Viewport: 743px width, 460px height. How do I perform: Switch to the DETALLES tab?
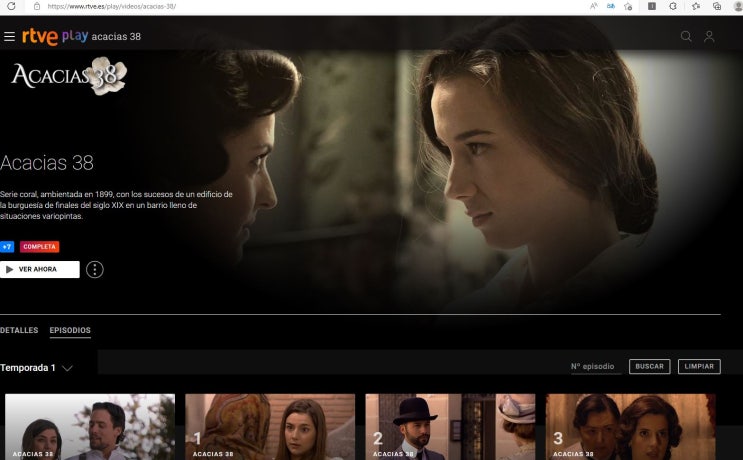pos(19,330)
